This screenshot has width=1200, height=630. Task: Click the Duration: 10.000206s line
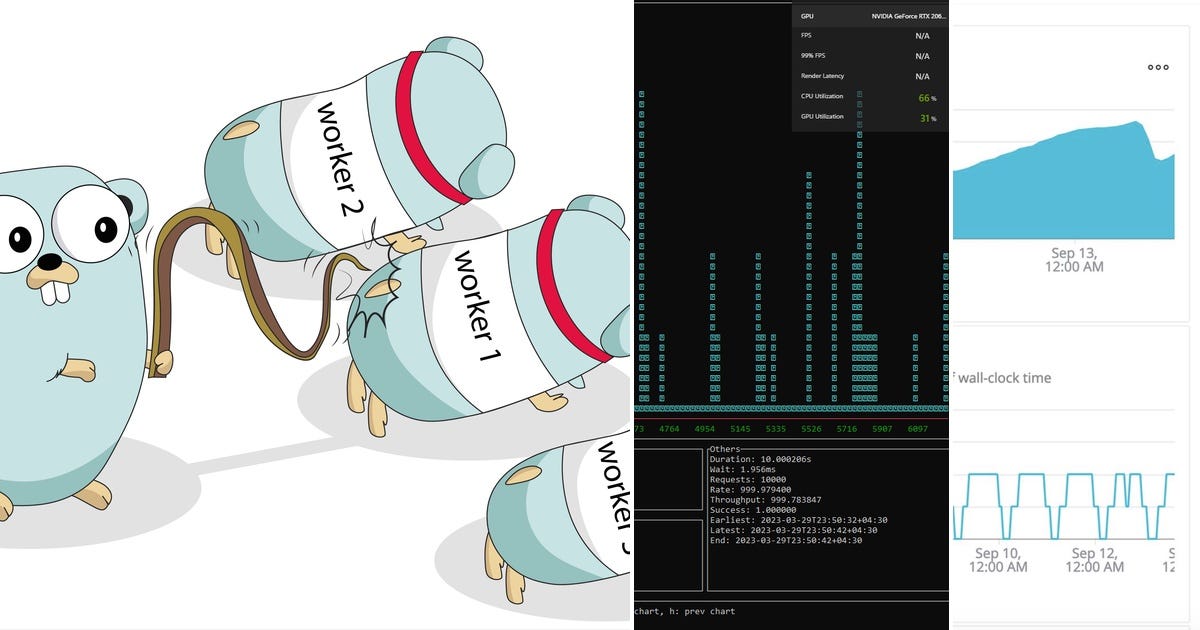pos(761,460)
